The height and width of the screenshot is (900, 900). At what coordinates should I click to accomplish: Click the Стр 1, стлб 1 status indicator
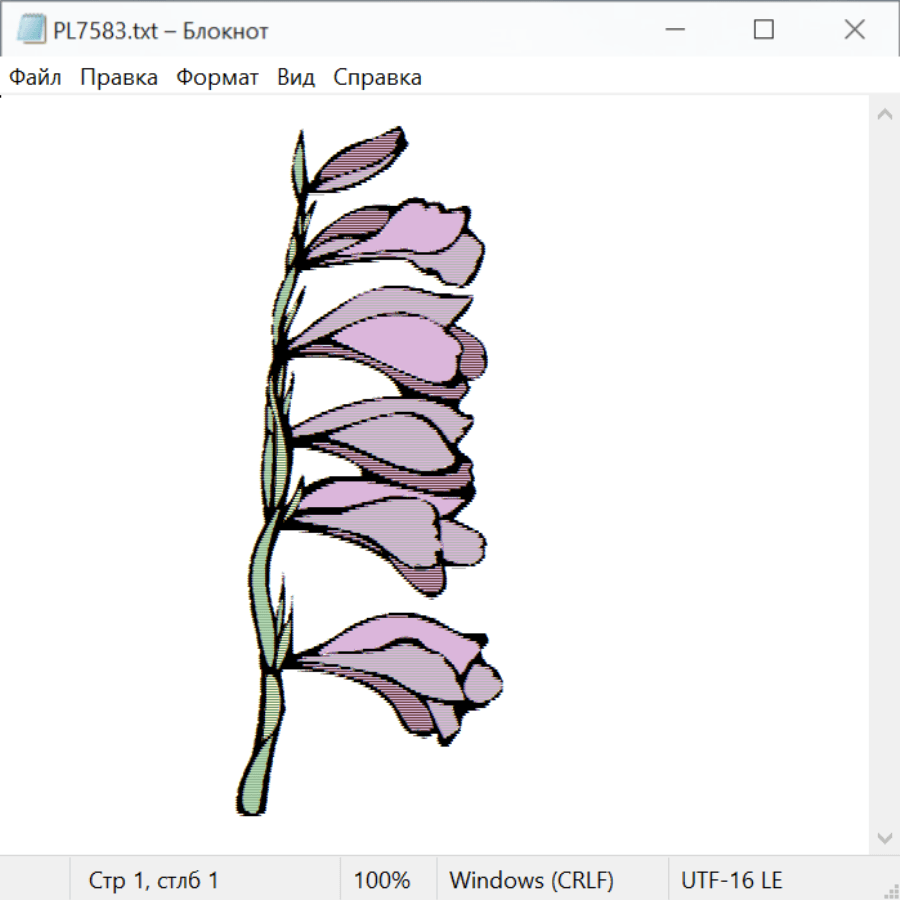pyautogui.click(x=154, y=880)
